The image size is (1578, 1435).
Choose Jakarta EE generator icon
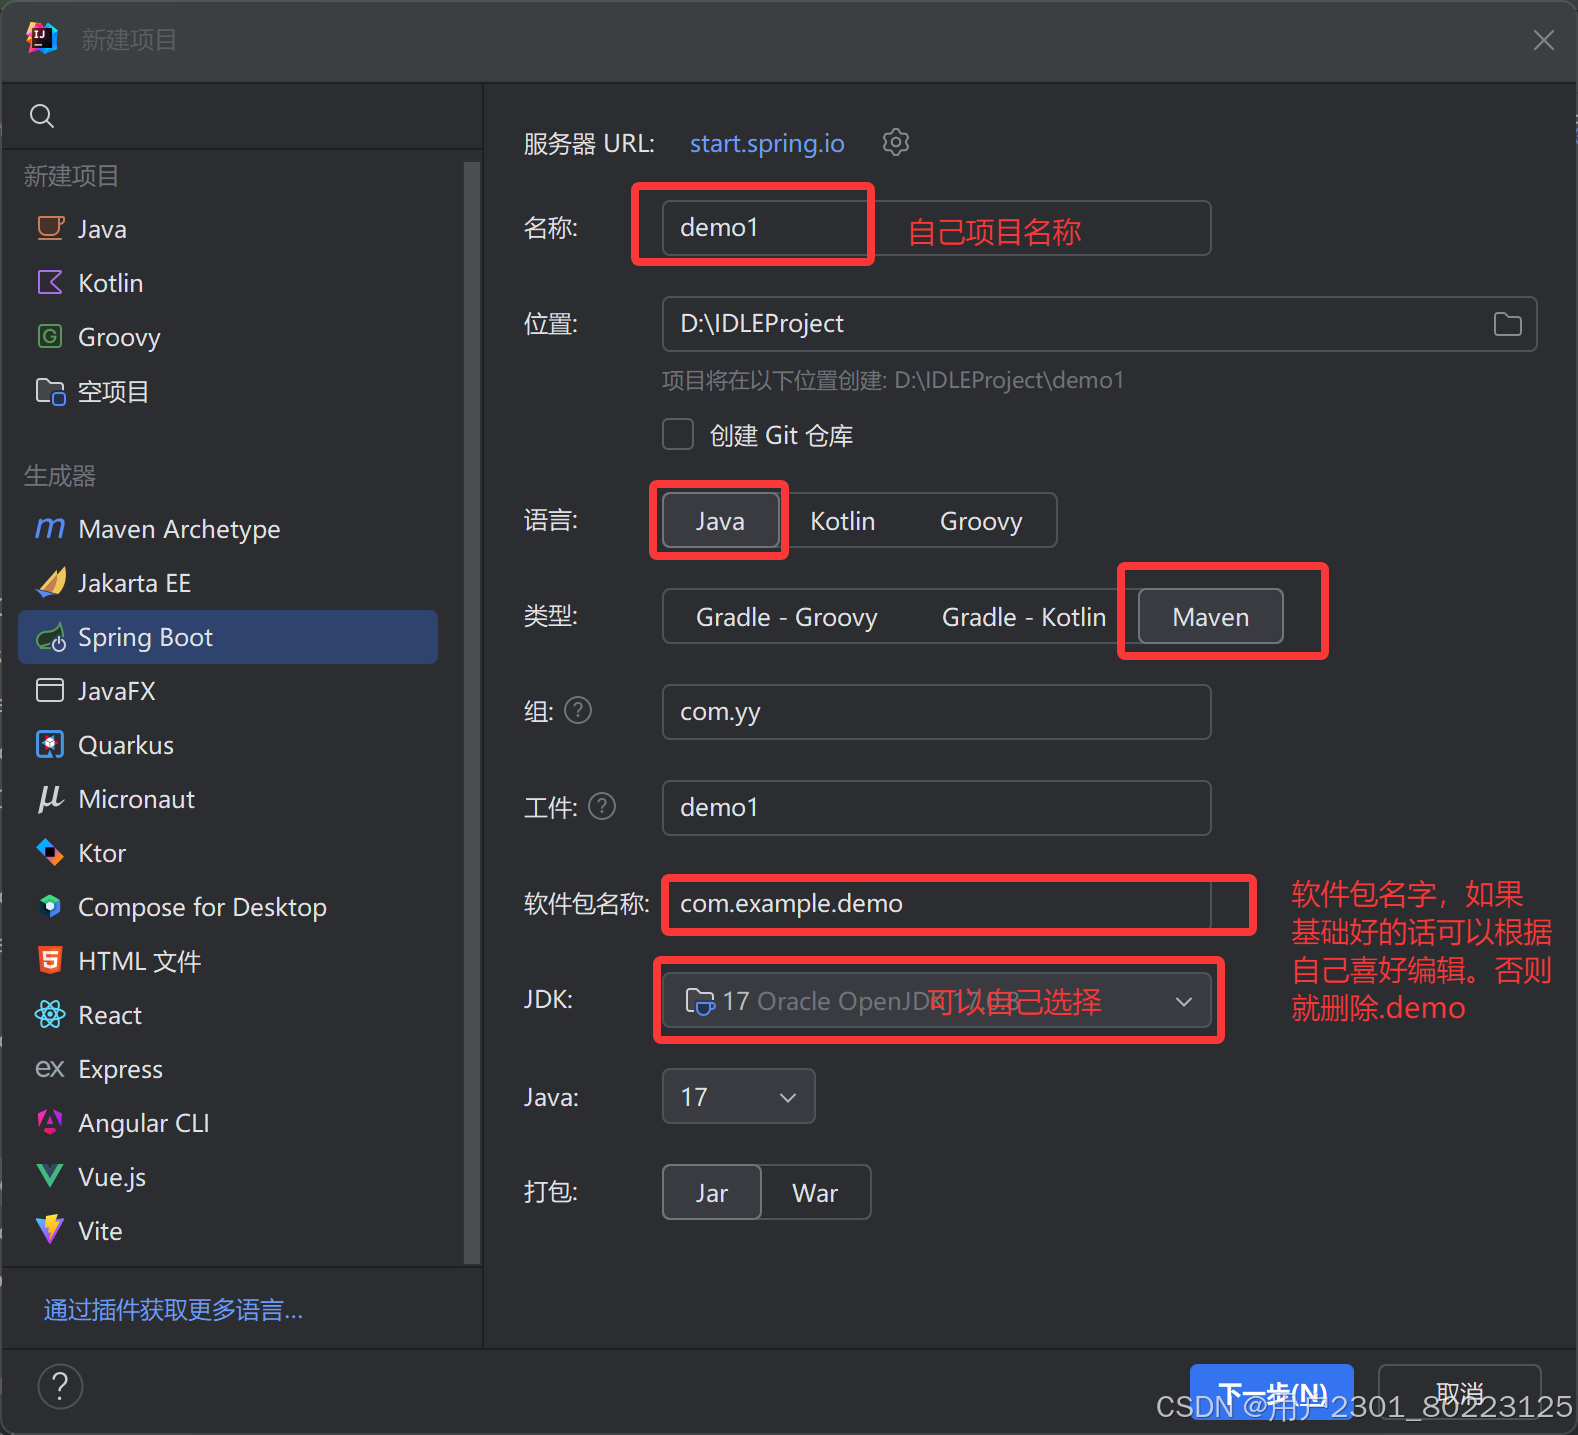(50, 582)
